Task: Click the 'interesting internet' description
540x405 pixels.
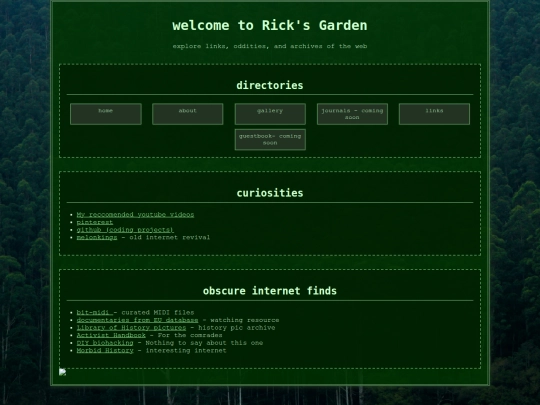Action: pyautogui.click(x=186, y=350)
